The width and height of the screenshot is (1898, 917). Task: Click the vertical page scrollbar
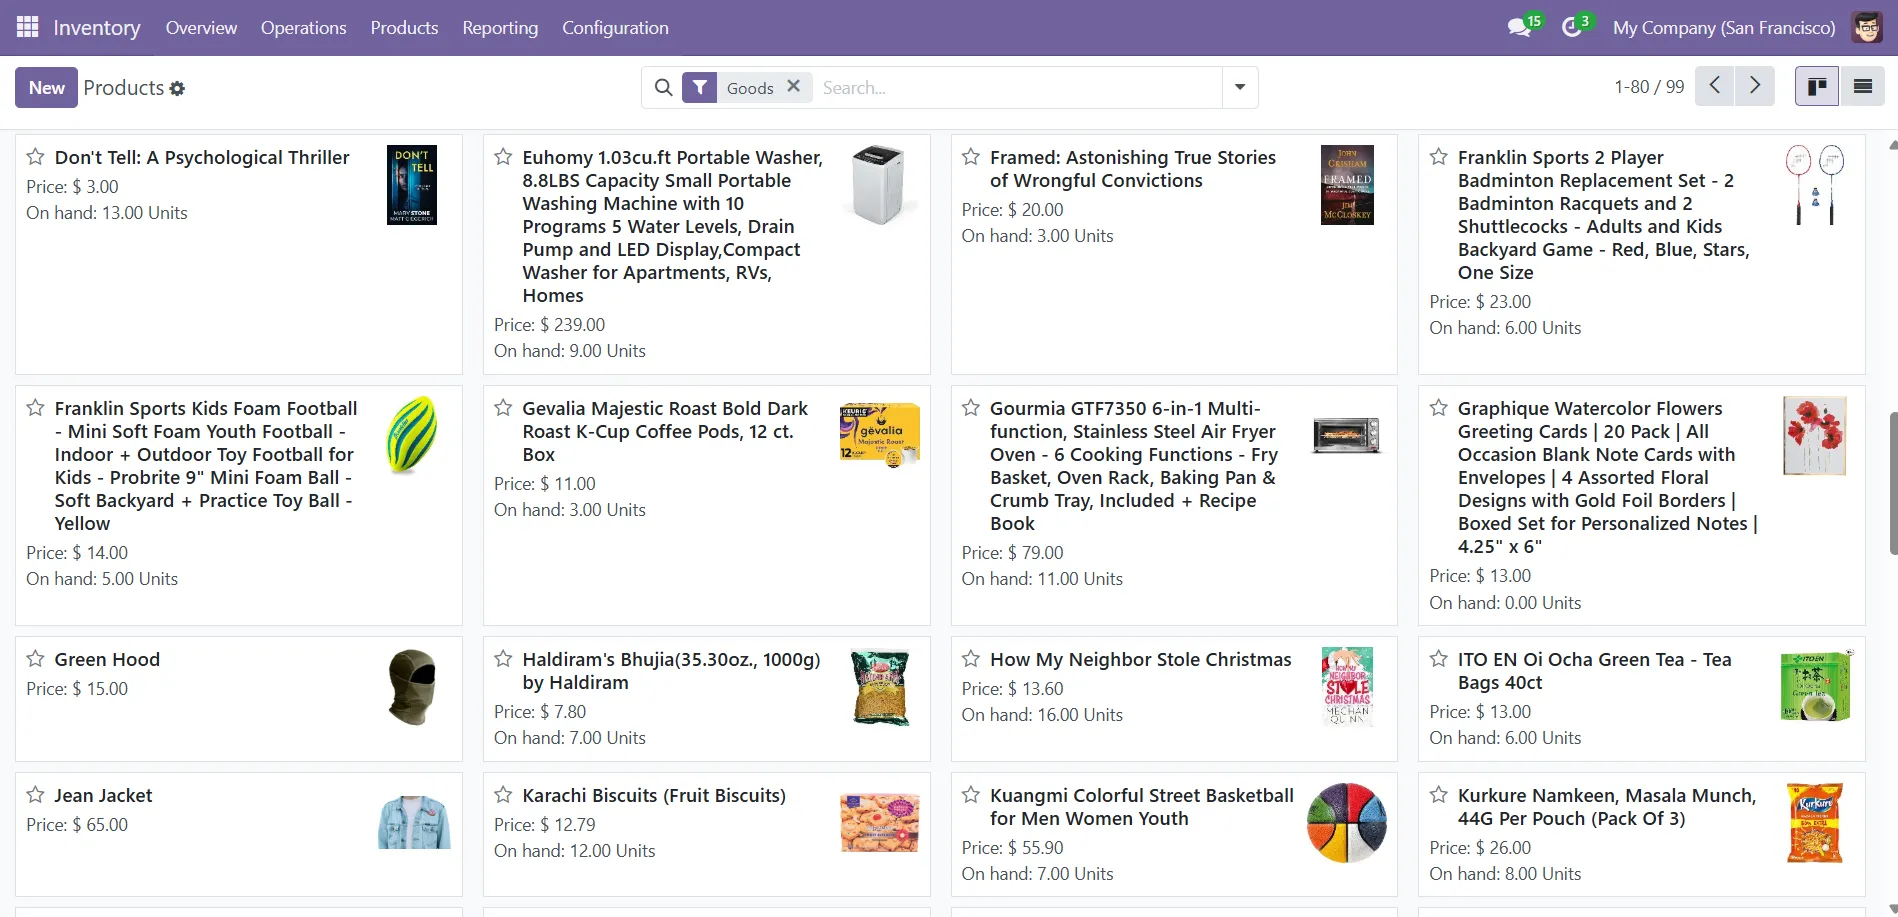(1892, 482)
